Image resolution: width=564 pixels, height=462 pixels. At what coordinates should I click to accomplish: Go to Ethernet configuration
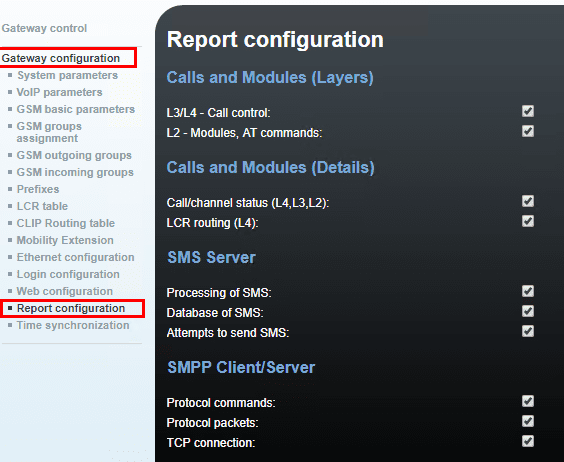click(x=75, y=257)
